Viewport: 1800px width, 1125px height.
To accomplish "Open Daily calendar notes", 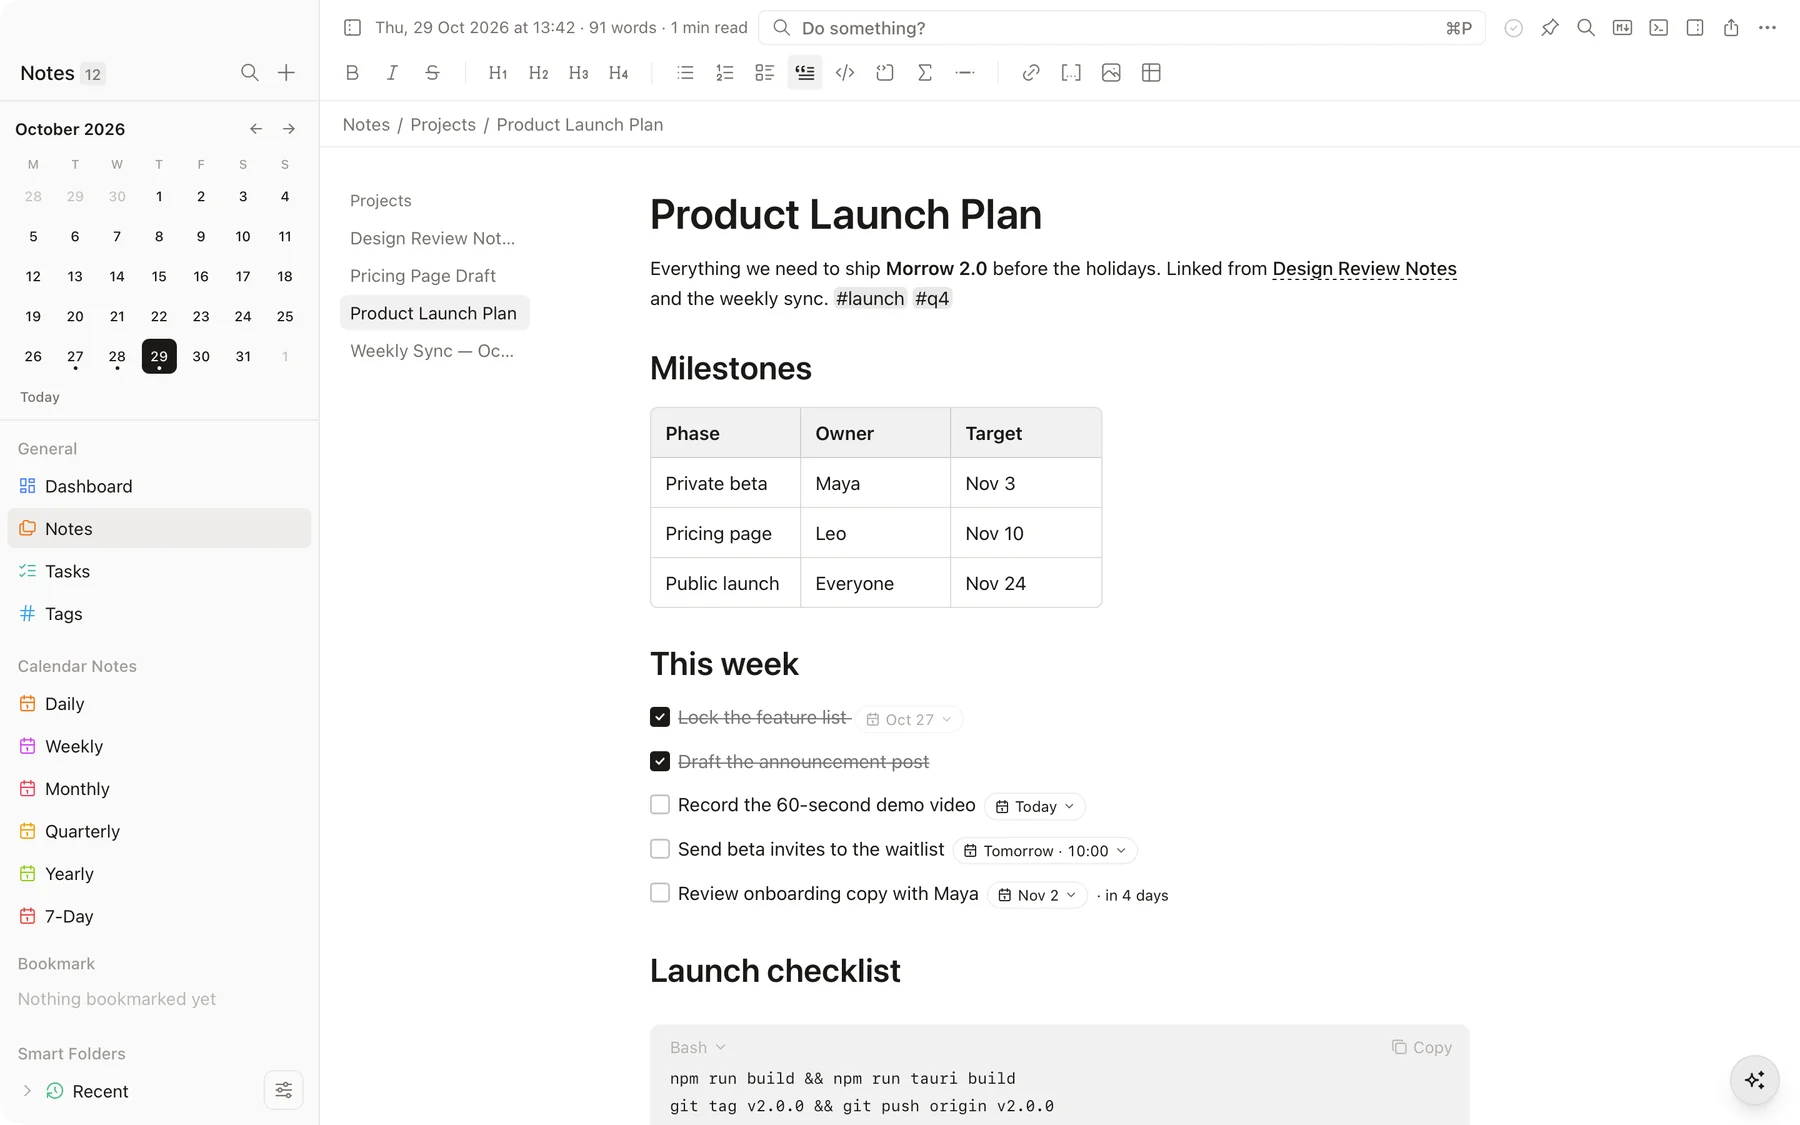I will 159,704.
